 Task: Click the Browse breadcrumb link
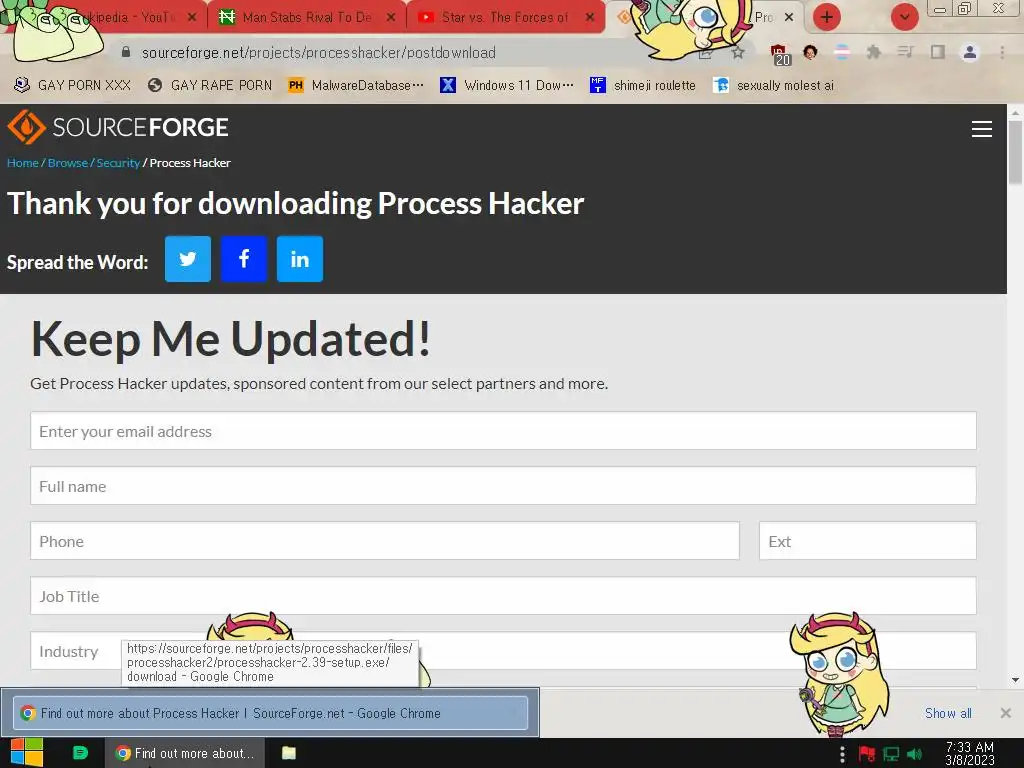(68, 163)
